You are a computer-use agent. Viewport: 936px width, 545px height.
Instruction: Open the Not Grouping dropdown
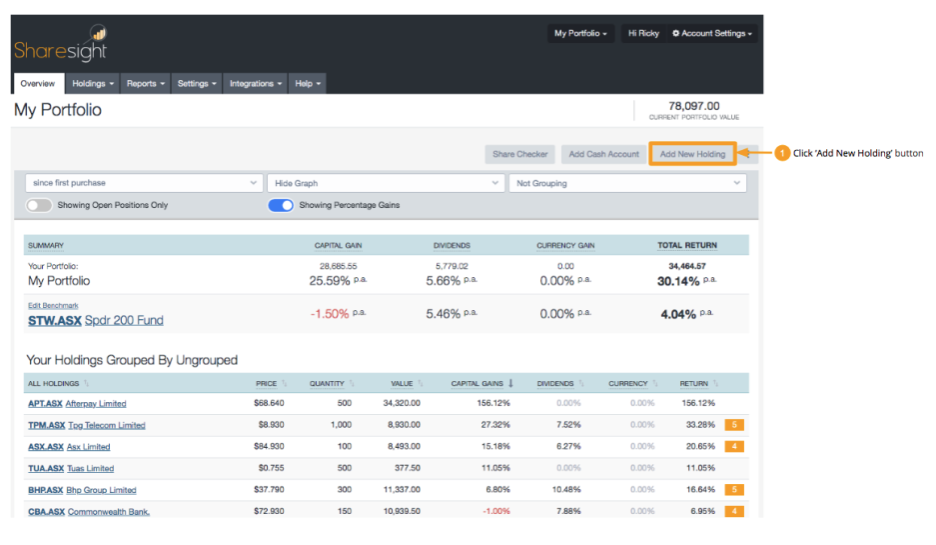[627, 183]
